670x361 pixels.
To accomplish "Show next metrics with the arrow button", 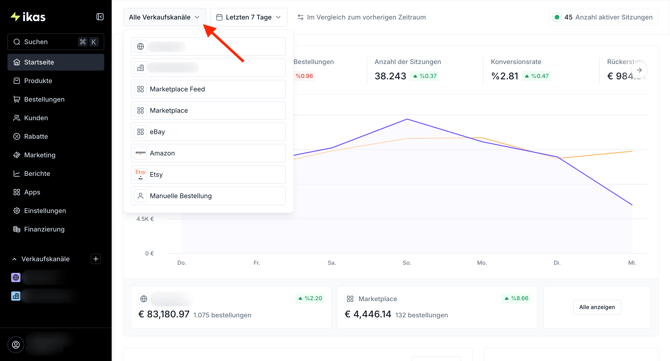I will coord(639,70).
